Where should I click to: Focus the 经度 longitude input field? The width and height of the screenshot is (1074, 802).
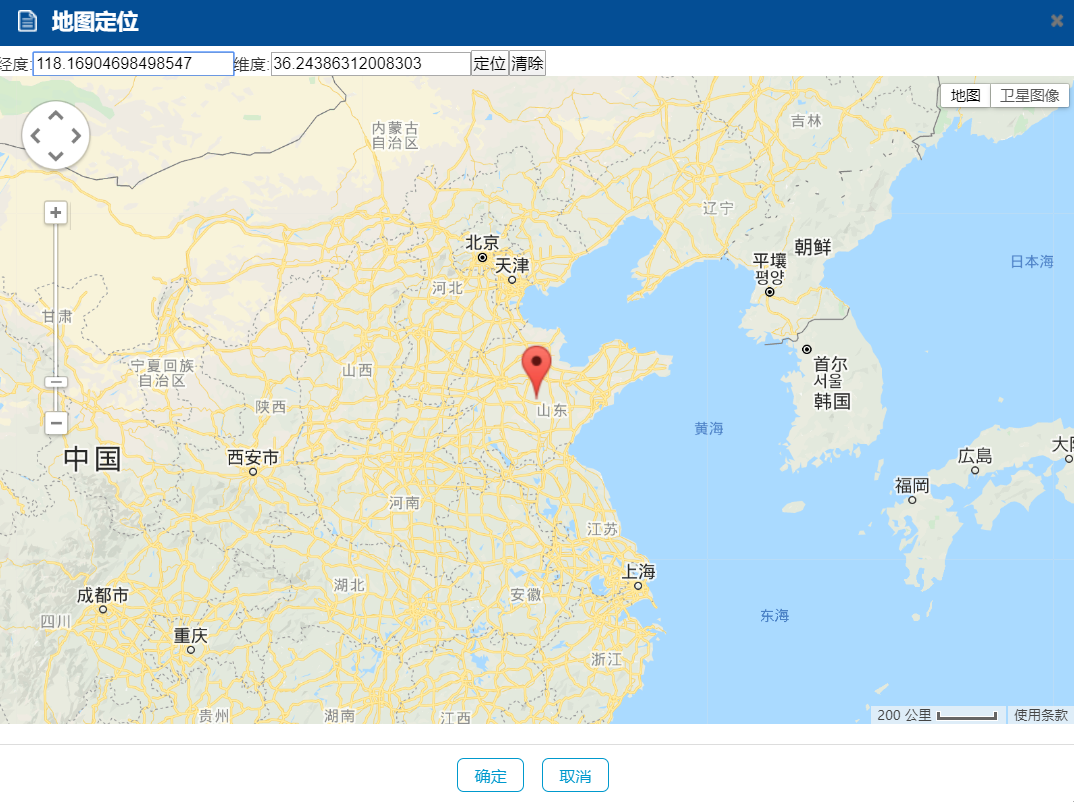click(133, 64)
